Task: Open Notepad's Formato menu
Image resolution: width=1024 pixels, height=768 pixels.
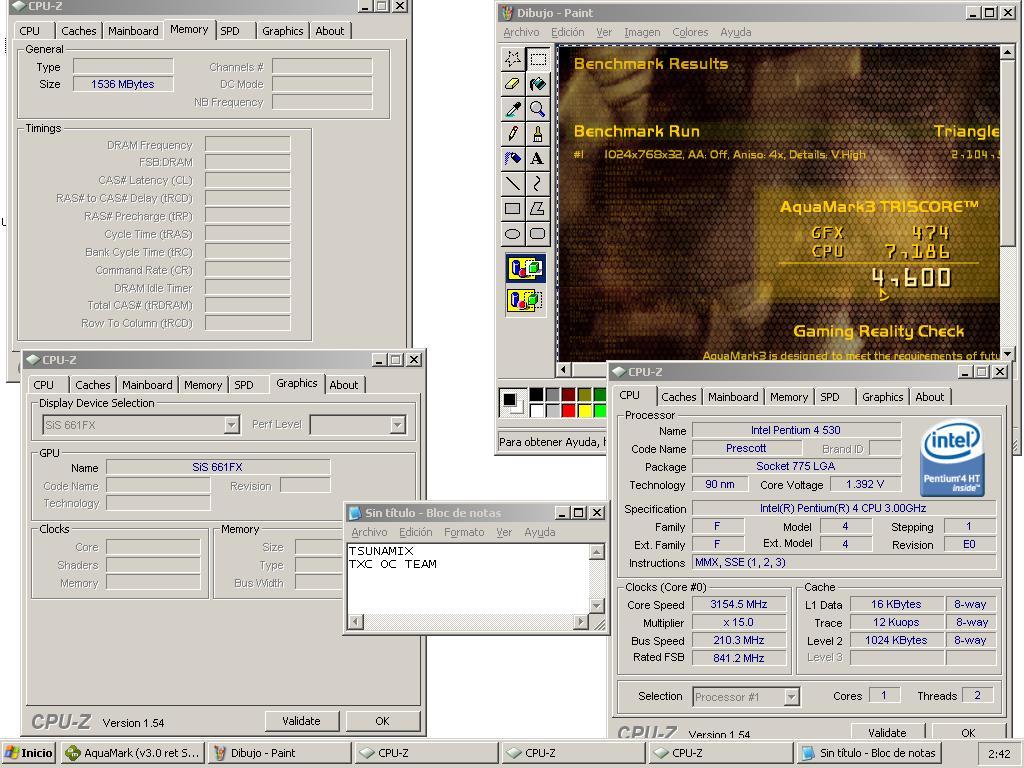Action: pyautogui.click(x=464, y=532)
